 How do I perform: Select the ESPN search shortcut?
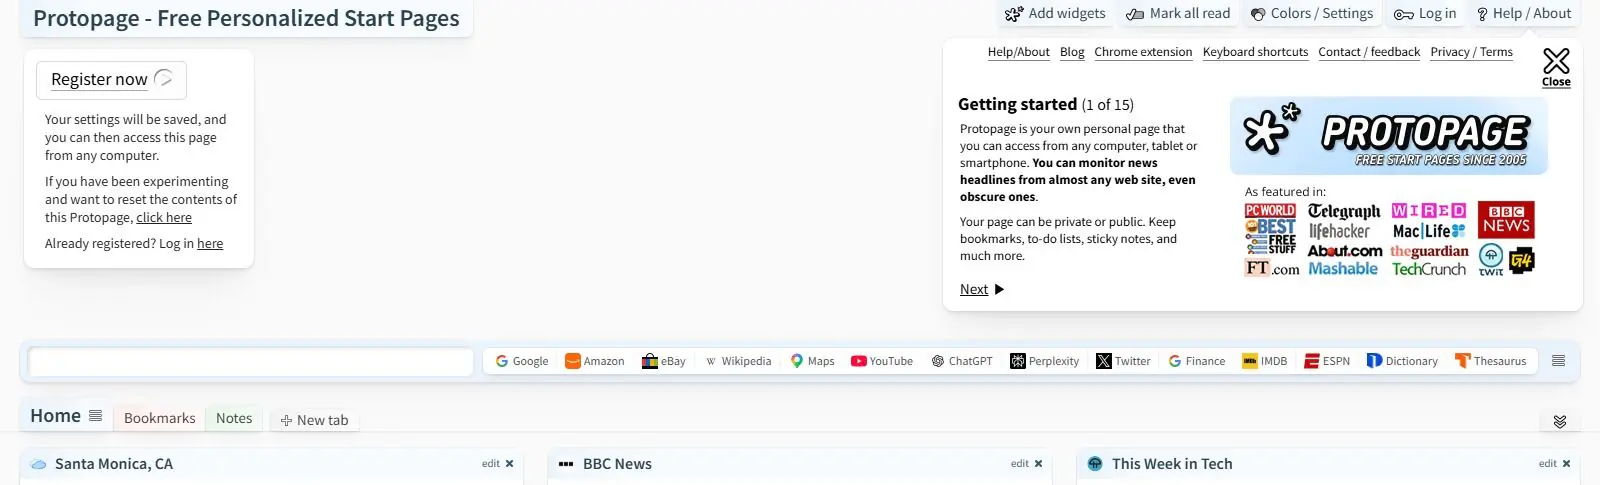coord(1327,362)
